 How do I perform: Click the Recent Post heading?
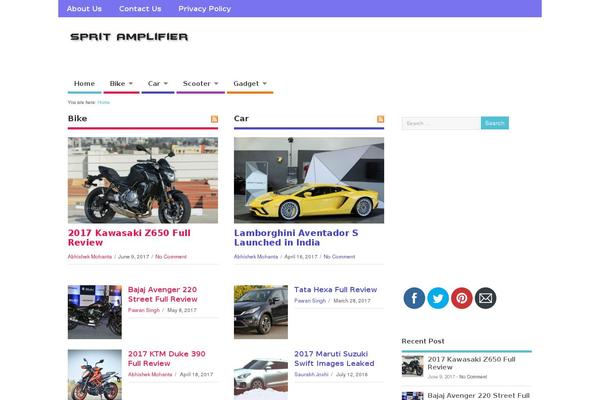[x=423, y=341]
